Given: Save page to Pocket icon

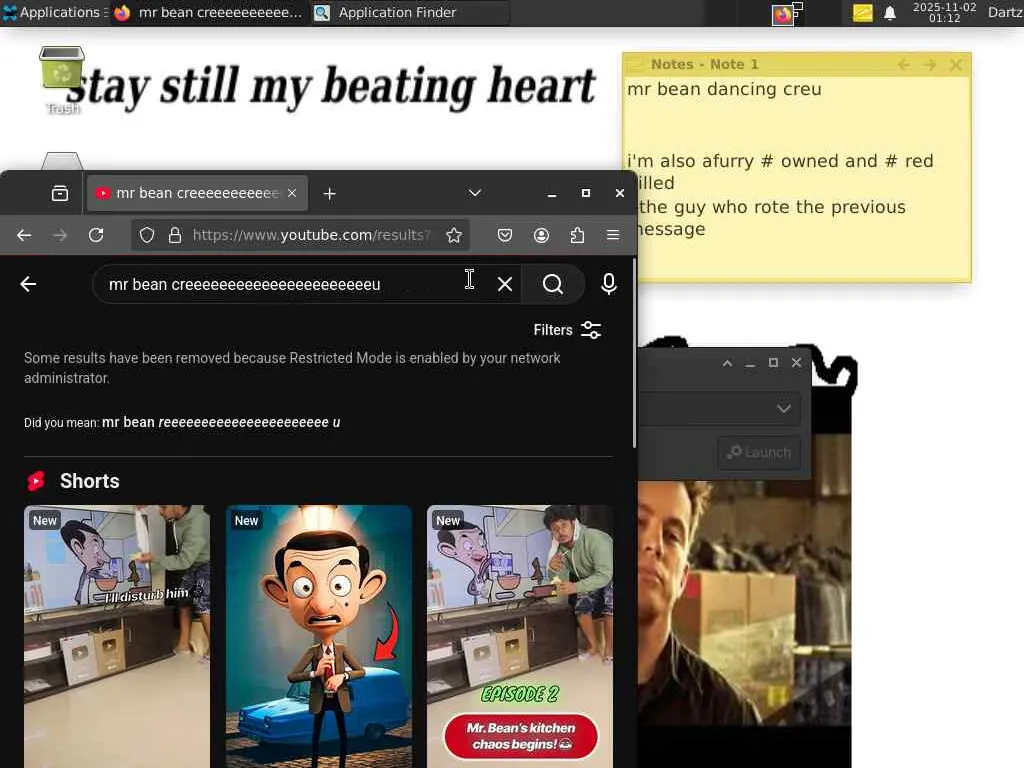Looking at the screenshot, I should [x=505, y=235].
